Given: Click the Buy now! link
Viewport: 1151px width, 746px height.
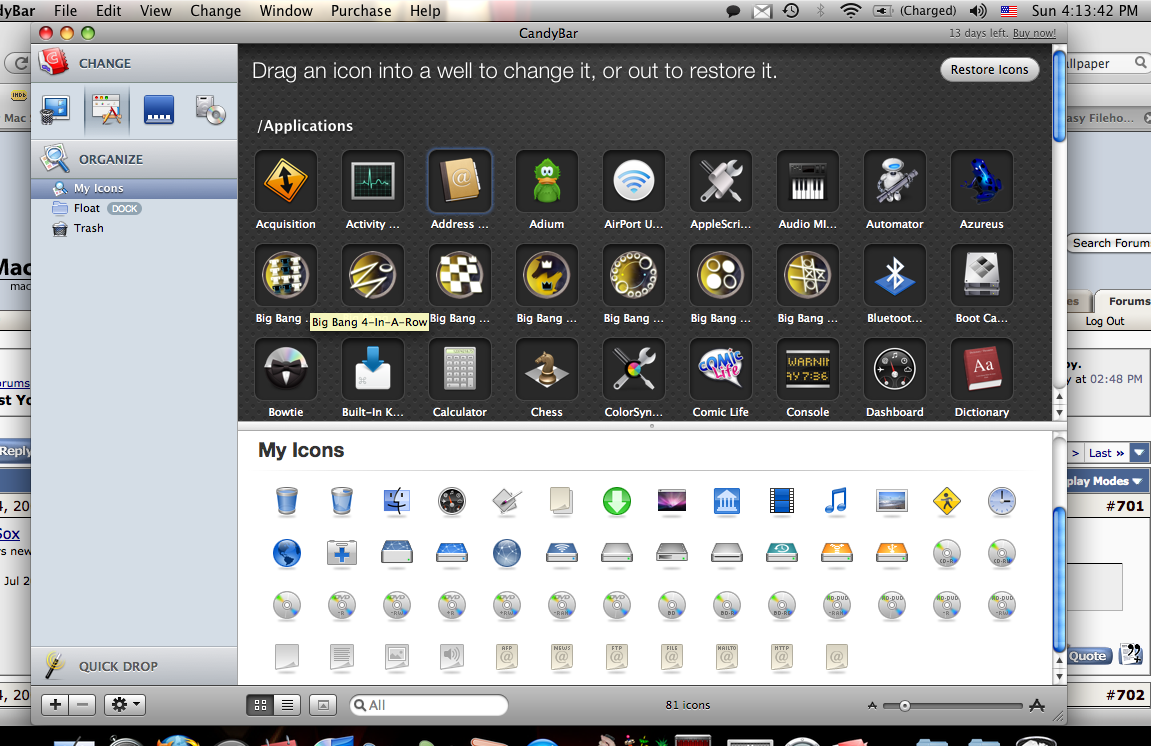Looking at the screenshot, I should click(x=1034, y=33).
